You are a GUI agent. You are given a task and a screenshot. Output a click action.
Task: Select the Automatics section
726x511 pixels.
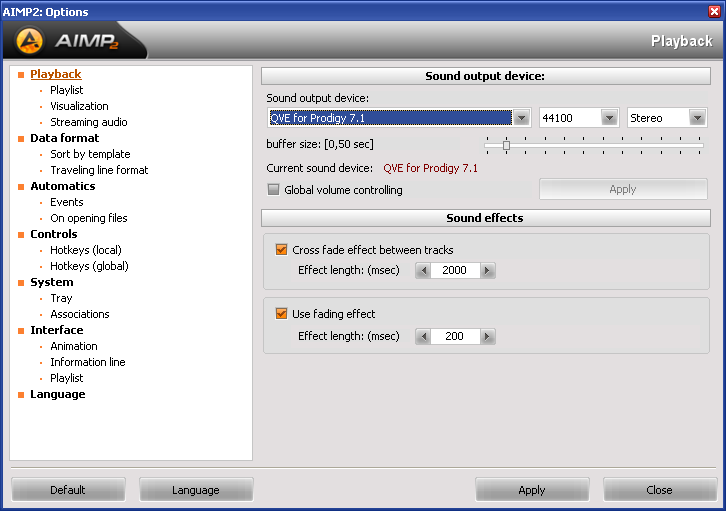click(x=63, y=186)
